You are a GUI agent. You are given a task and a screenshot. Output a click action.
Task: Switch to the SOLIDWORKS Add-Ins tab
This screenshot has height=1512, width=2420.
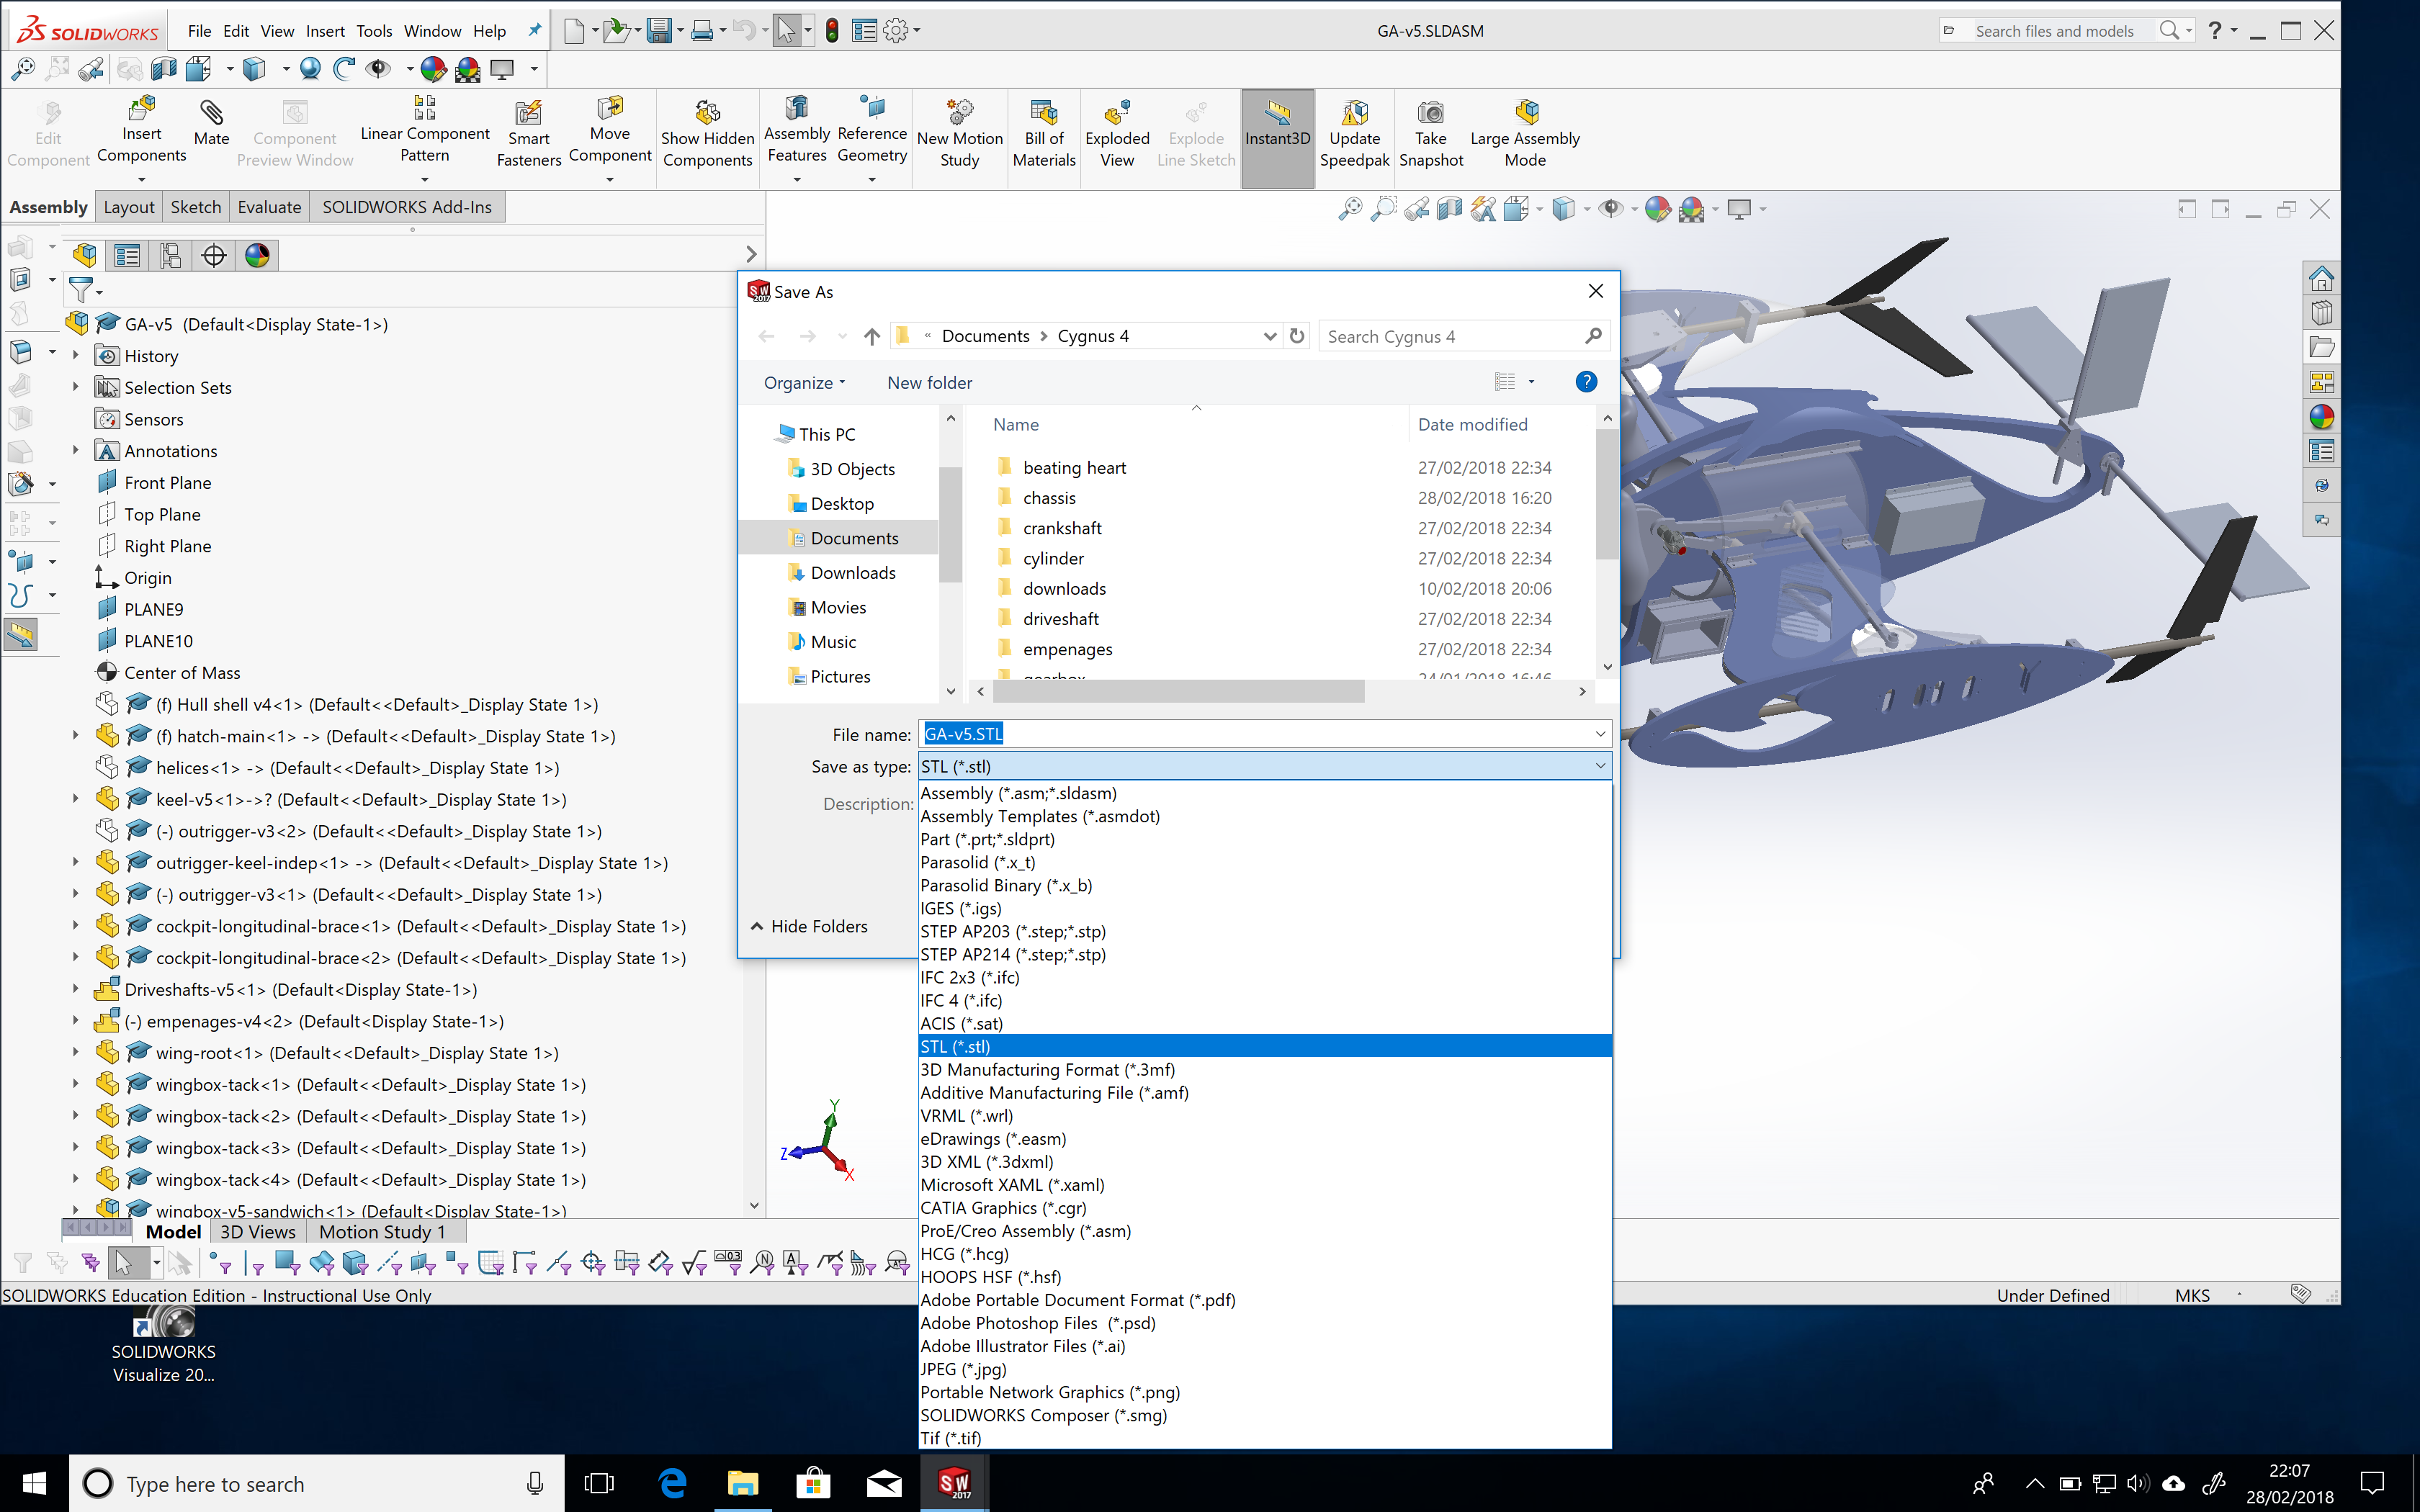point(407,207)
